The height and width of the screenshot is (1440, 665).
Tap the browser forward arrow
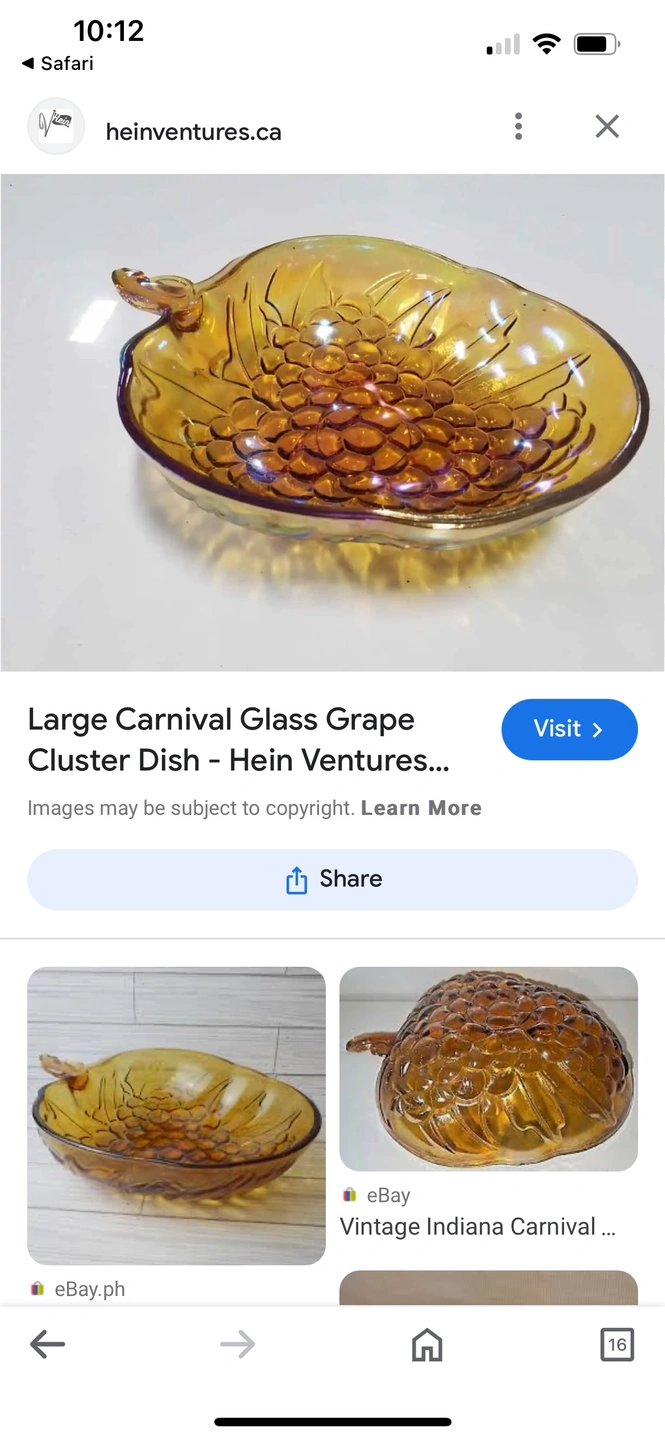[237, 1345]
